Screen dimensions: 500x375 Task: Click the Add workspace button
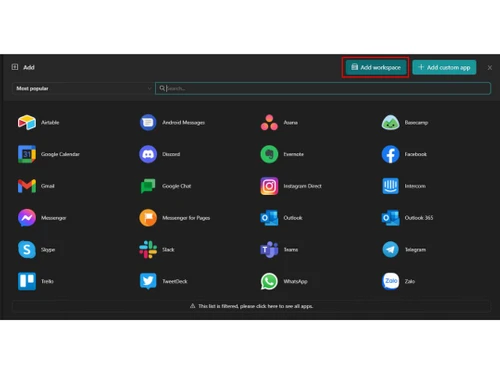click(376, 67)
